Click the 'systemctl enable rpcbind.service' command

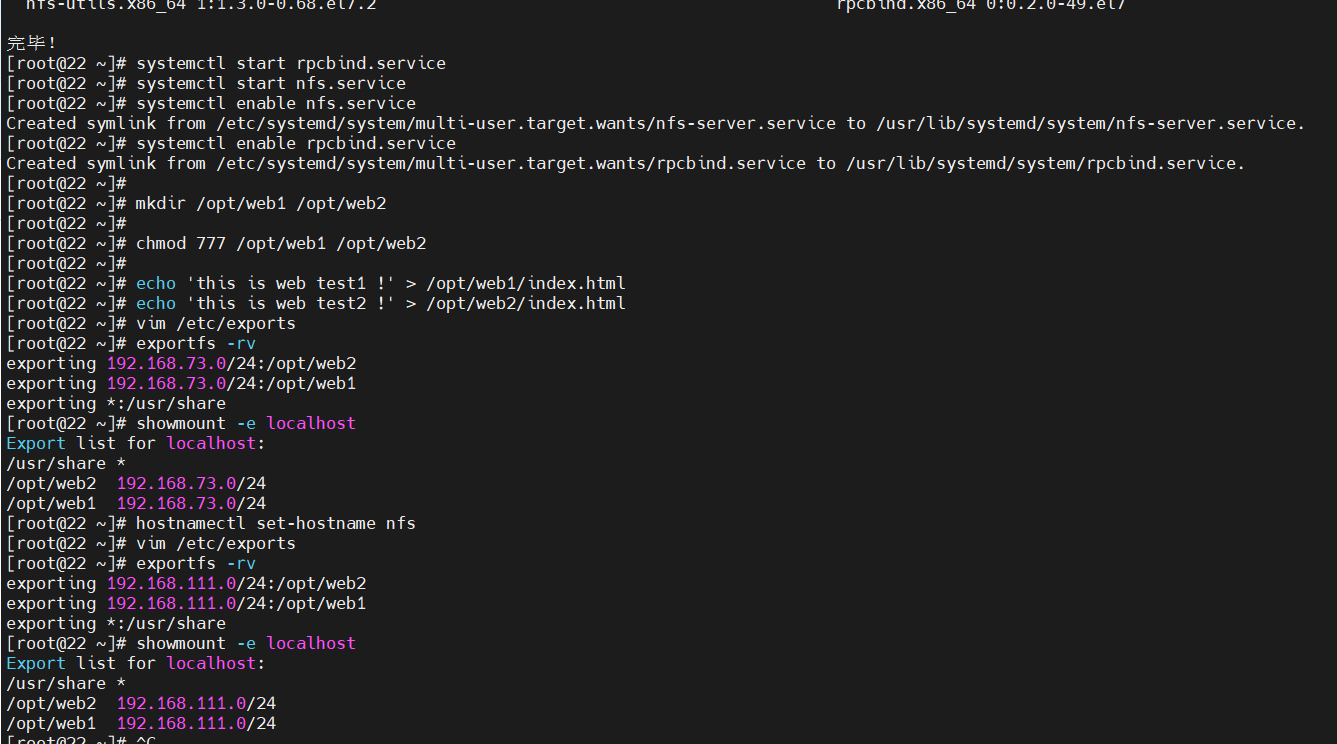(295, 143)
